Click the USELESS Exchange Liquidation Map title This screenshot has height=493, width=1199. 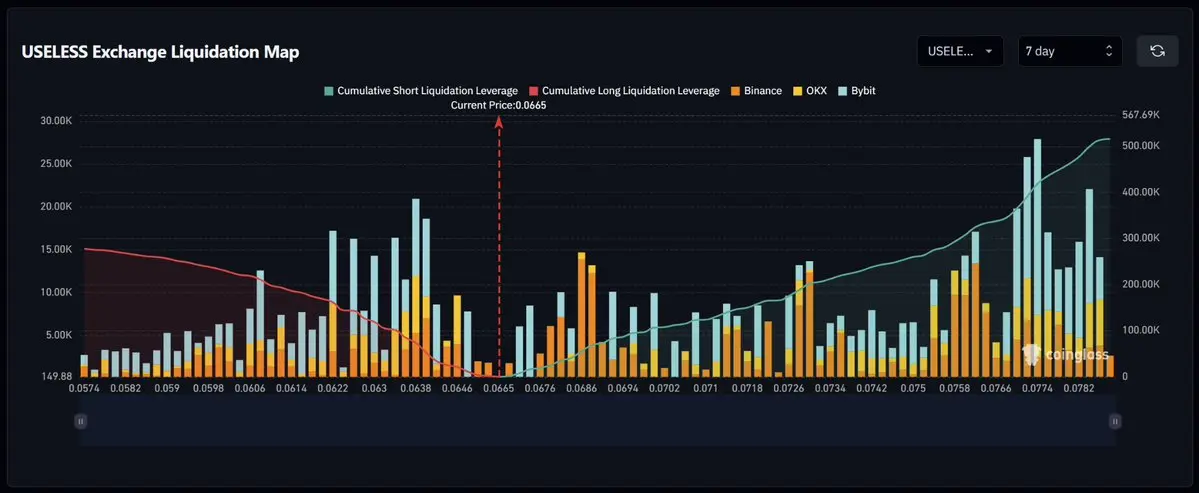click(x=160, y=52)
